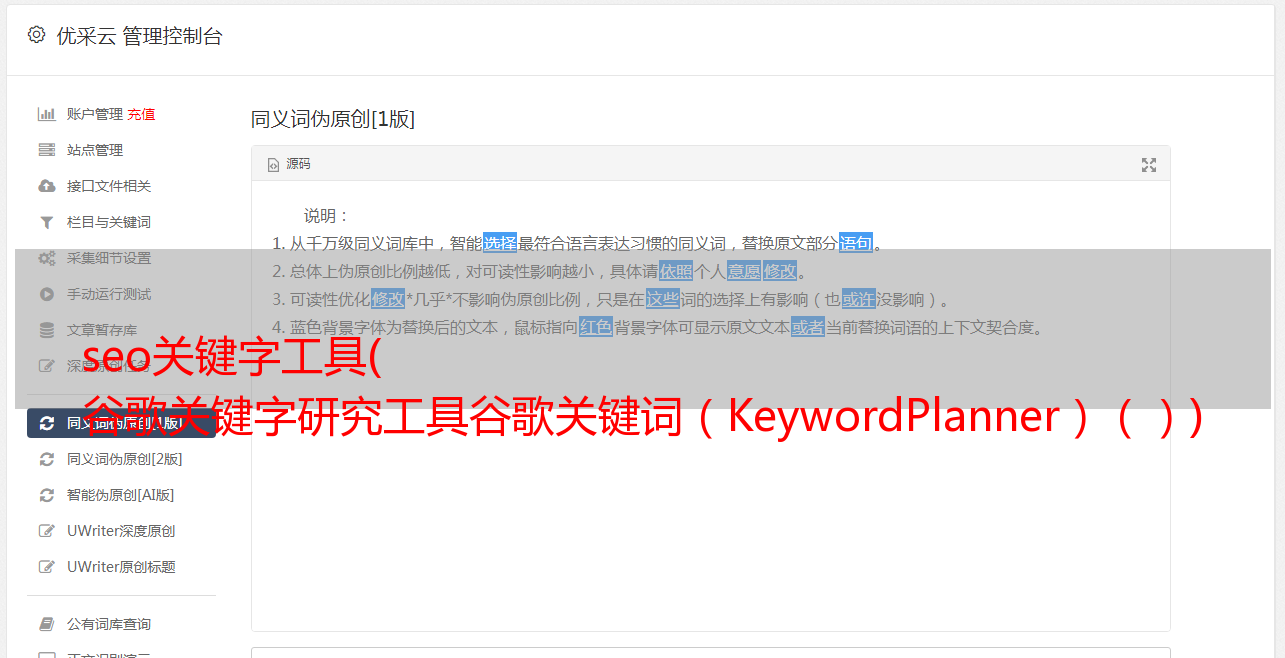Click the gear icon beside 优采云 管理控制台

(x=36, y=35)
